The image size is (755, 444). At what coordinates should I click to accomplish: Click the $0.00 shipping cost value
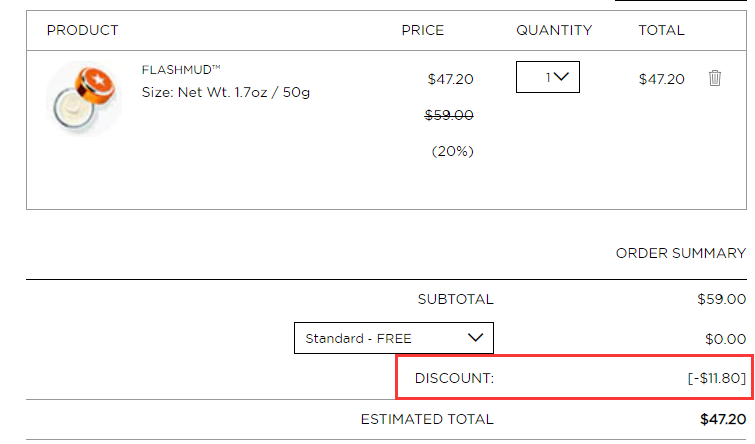click(725, 339)
